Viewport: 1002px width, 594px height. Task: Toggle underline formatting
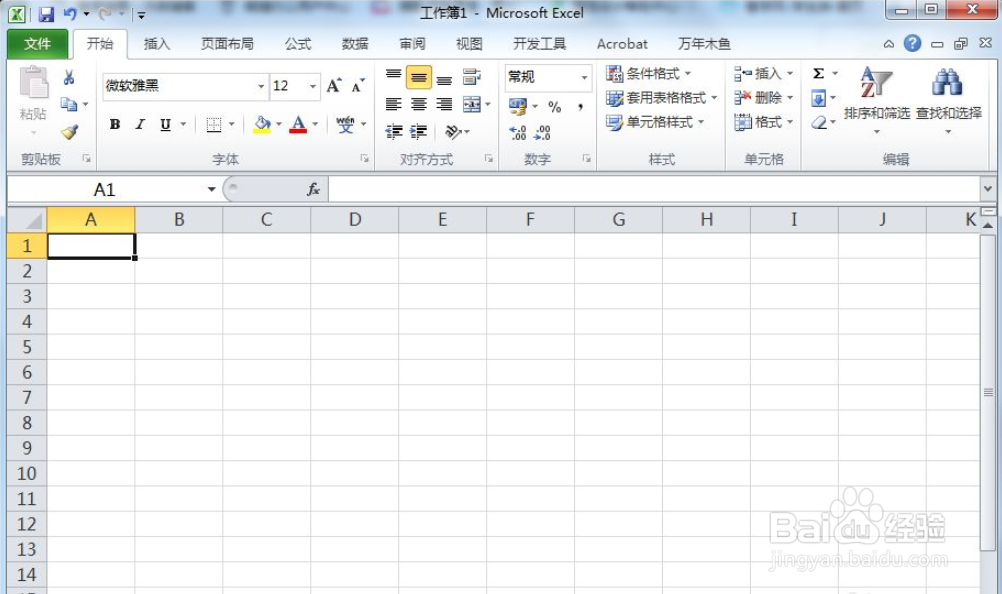click(166, 124)
